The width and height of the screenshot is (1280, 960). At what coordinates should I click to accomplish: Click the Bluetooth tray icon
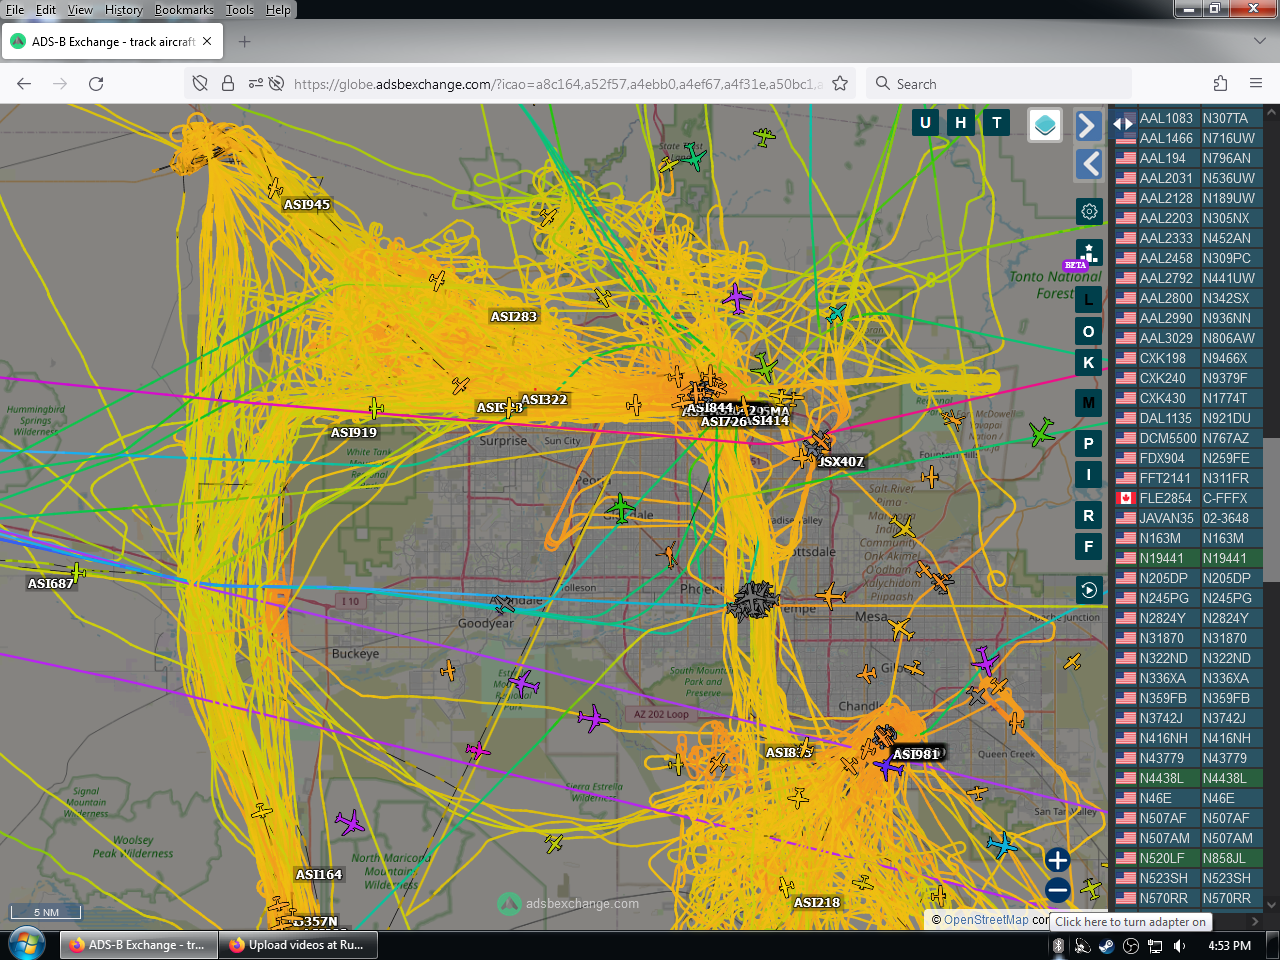coord(1058,946)
